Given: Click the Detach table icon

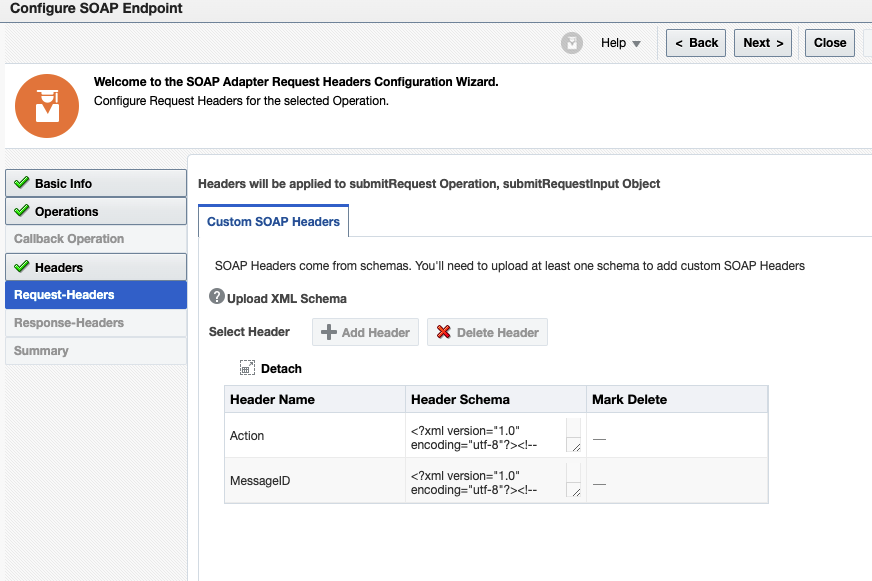Looking at the screenshot, I should point(247,368).
